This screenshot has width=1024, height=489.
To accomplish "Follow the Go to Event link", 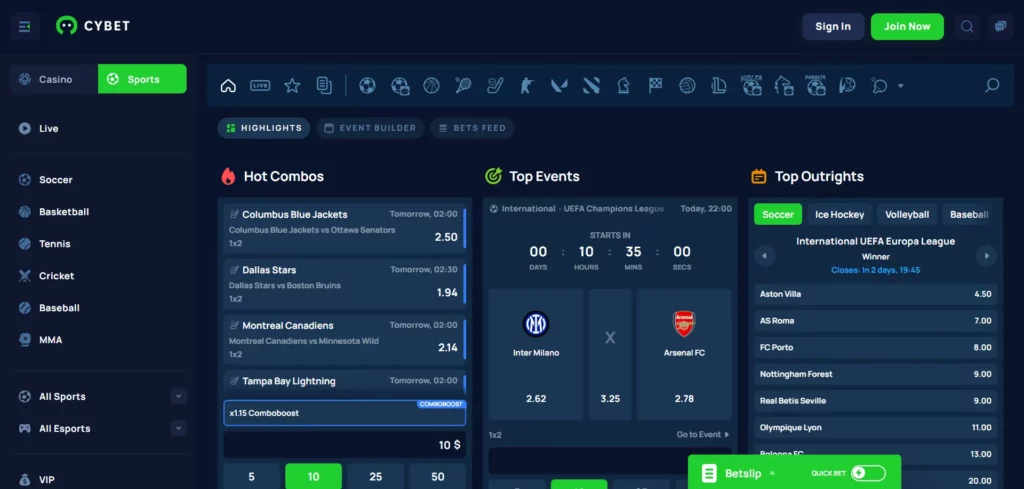I will point(703,434).
